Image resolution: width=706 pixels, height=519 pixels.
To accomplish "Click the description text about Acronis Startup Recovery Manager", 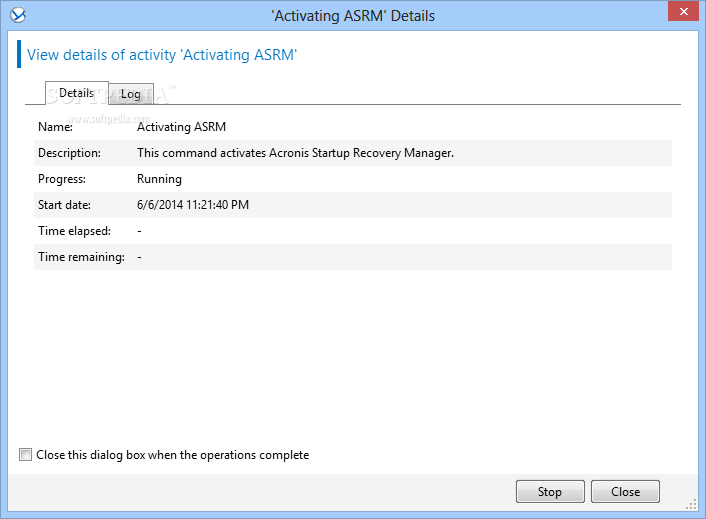I will pyautogui.click(x=295, y=153).
